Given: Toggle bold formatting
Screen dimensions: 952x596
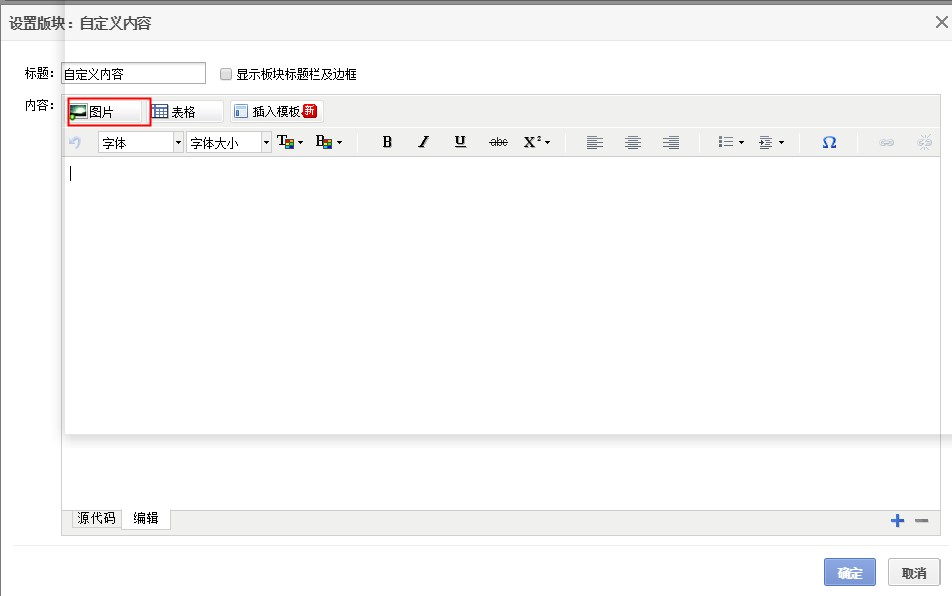Looking at the screenshot, I should coord(387,142).
